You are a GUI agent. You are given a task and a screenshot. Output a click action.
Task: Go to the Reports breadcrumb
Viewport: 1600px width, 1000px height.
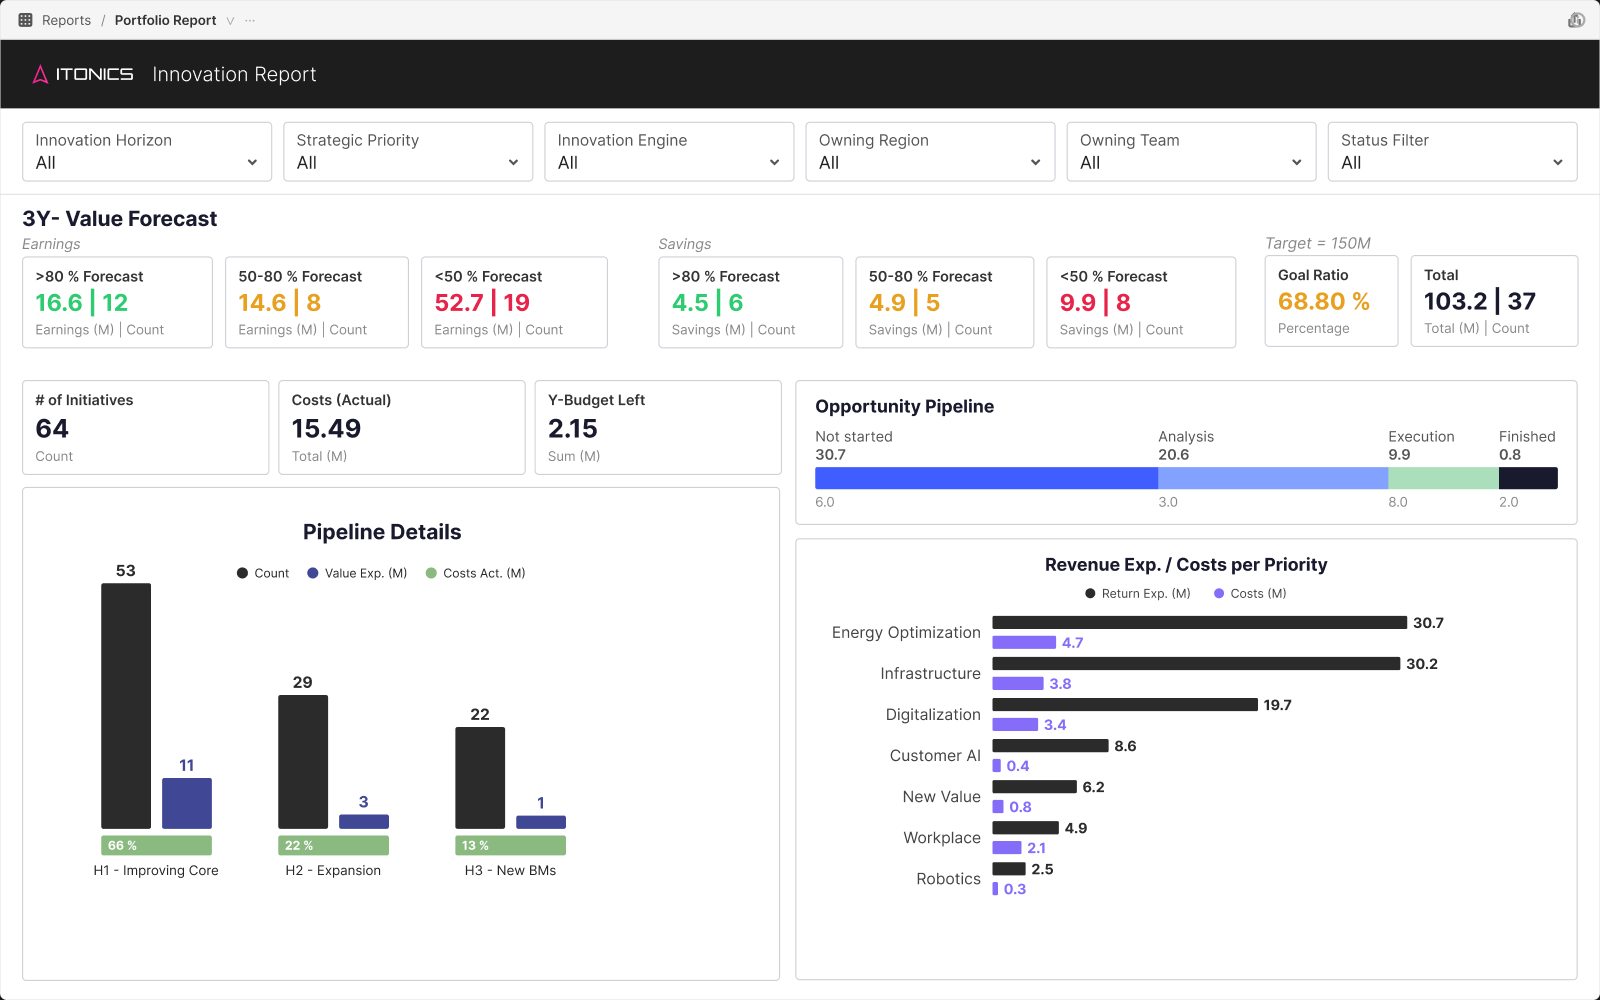click(x=66, y=20)
